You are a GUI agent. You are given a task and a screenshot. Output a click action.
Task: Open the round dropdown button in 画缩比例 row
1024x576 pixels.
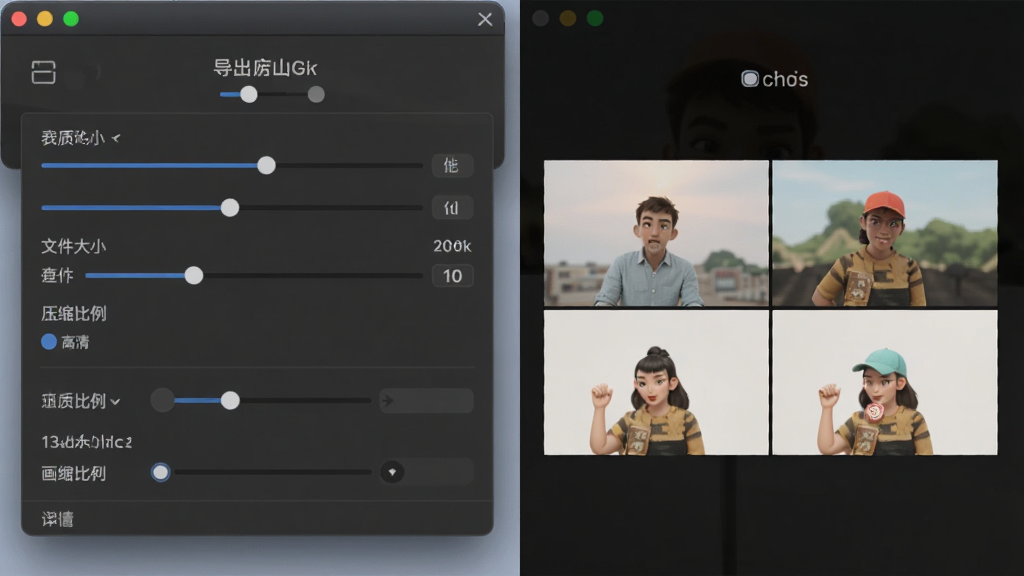(x=392, y=472)
